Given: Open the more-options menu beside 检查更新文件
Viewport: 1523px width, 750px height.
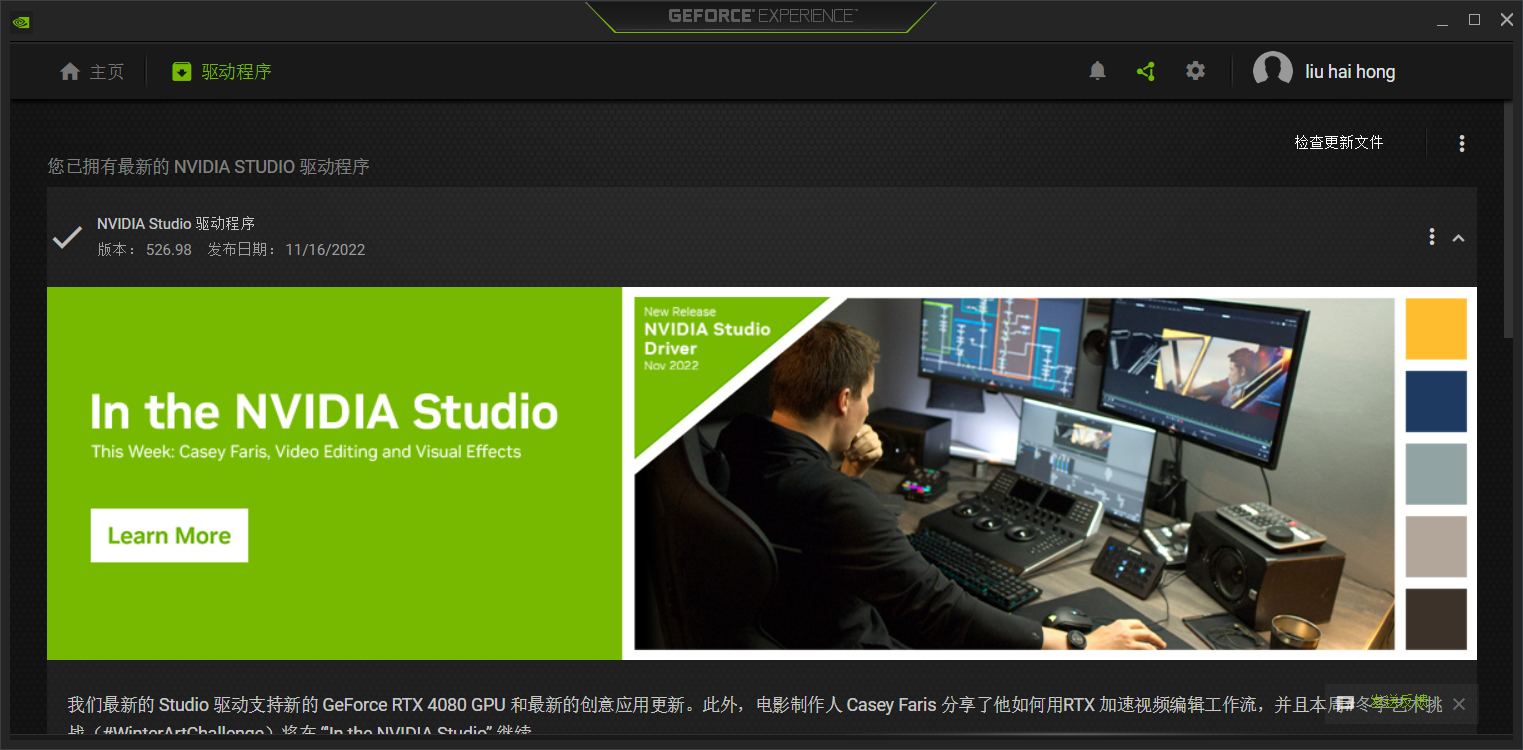Looking at the screenshot, I should (1462, 143).
